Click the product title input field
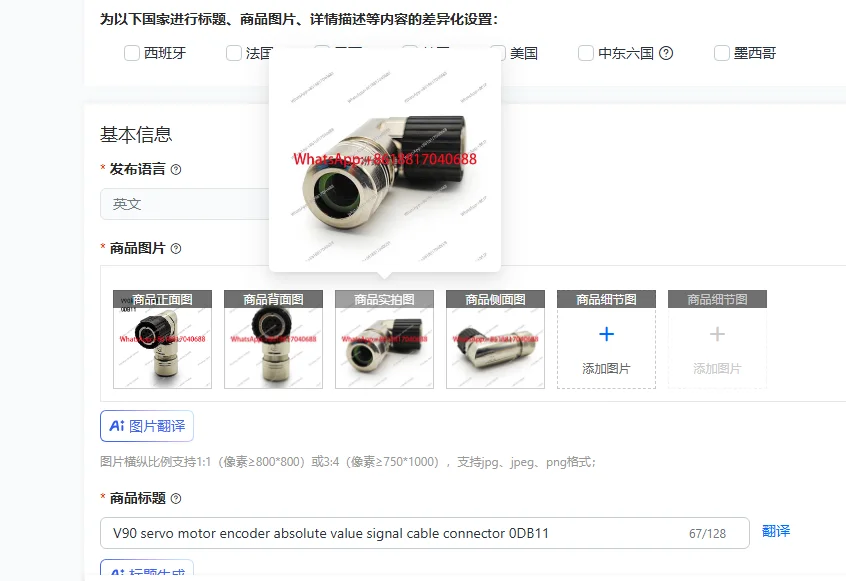846x581 pixels. tap(425, 533)
